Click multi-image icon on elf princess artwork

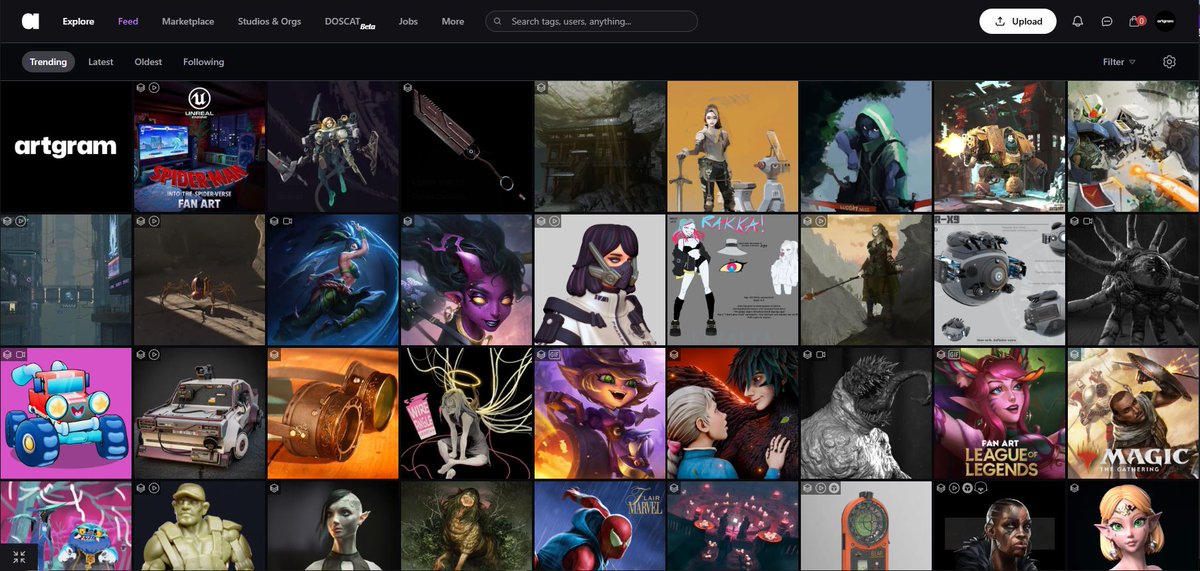pyautogui.click(x=1074, y=487)
